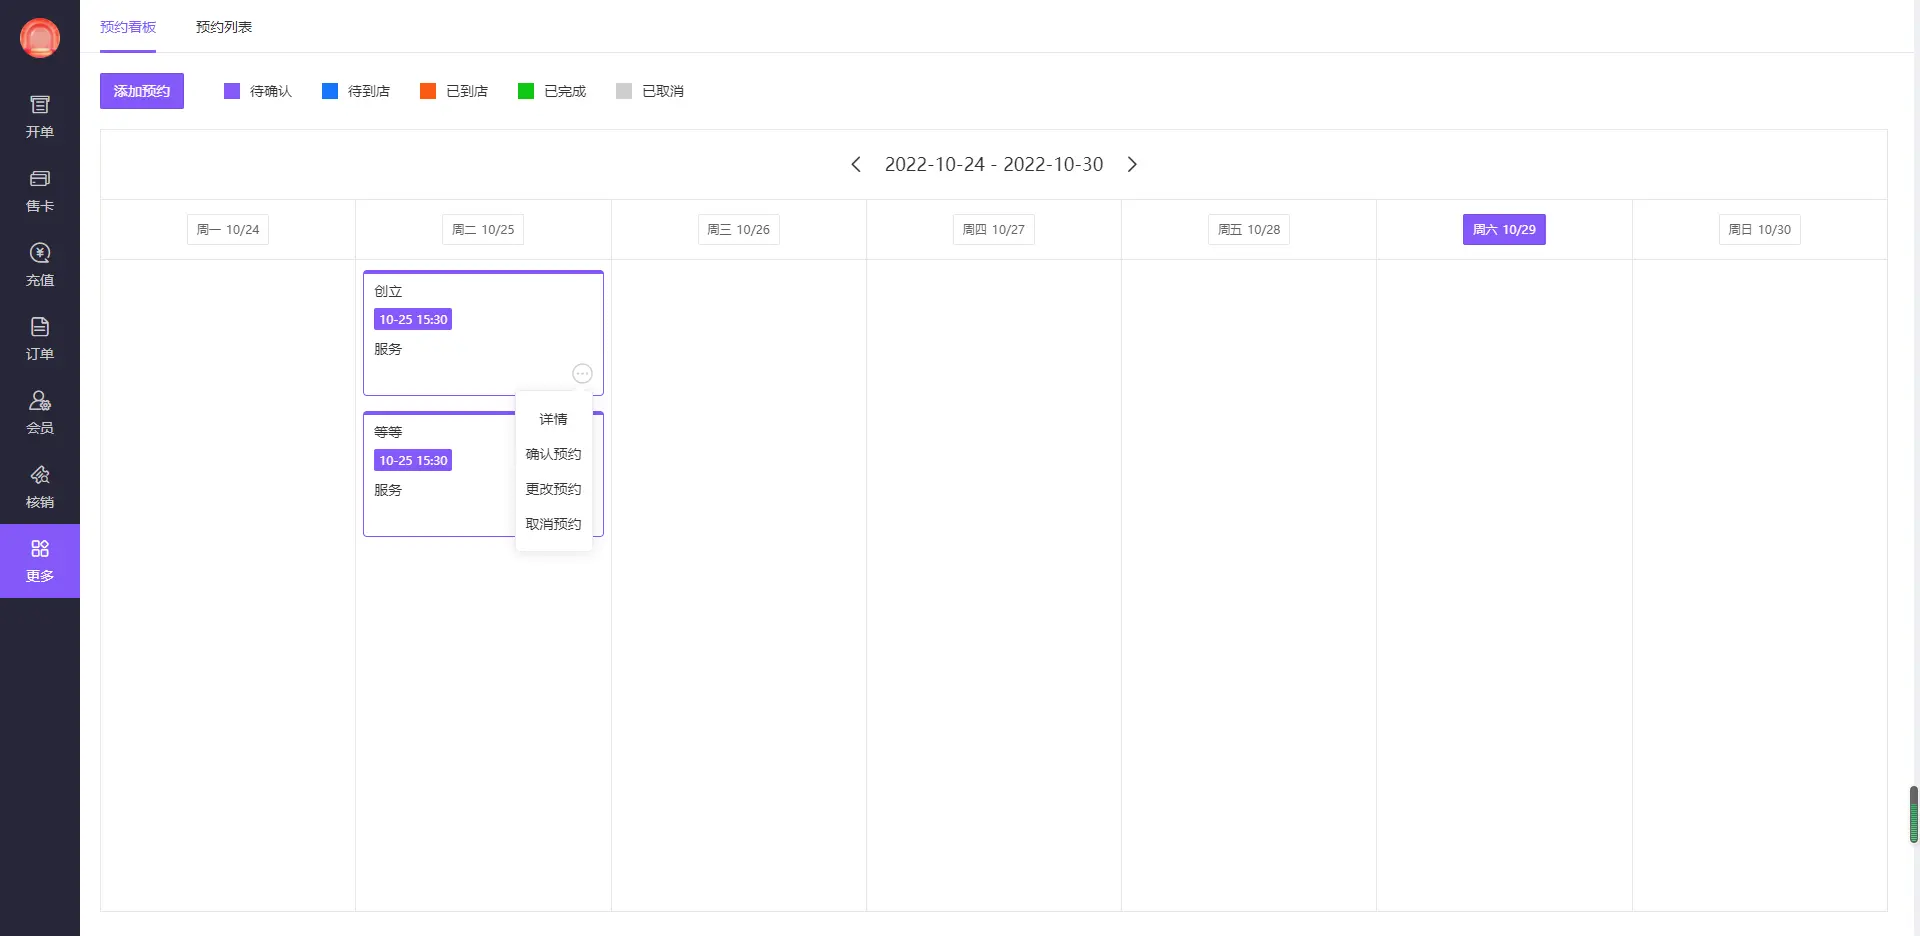The height and width of the screenshot is (936, 1920).
Task: Select the 周六 10/29 day header
Action: tap(1503, 229)
